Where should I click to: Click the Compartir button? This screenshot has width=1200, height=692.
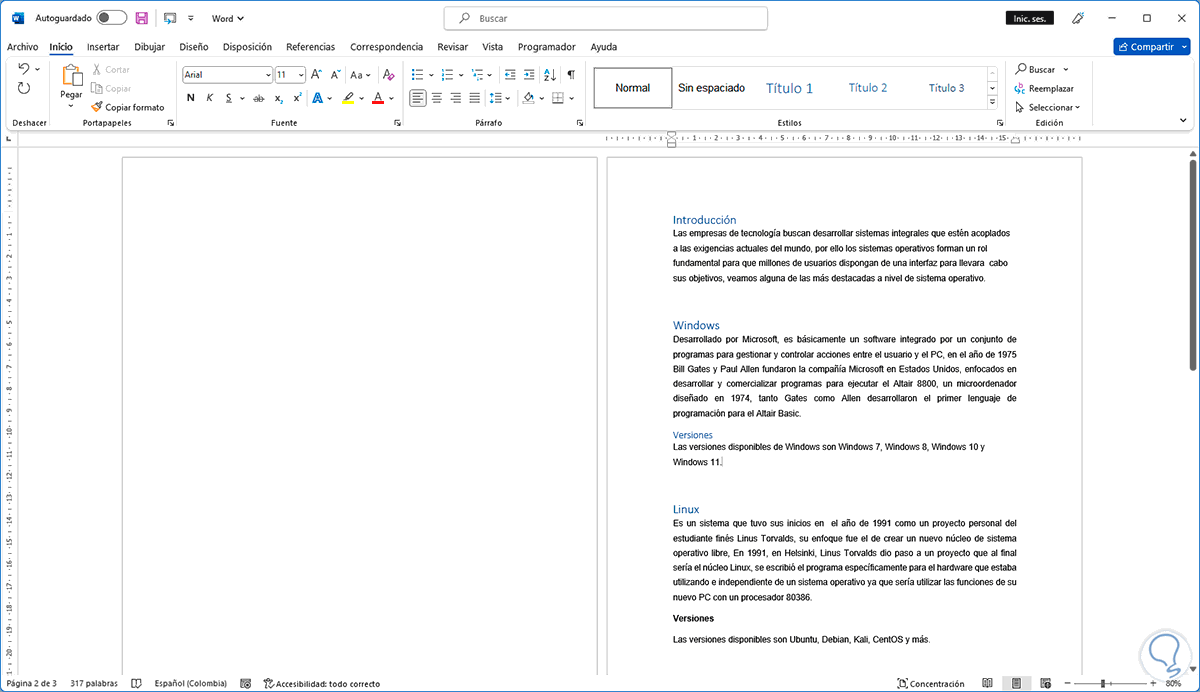1152,46
